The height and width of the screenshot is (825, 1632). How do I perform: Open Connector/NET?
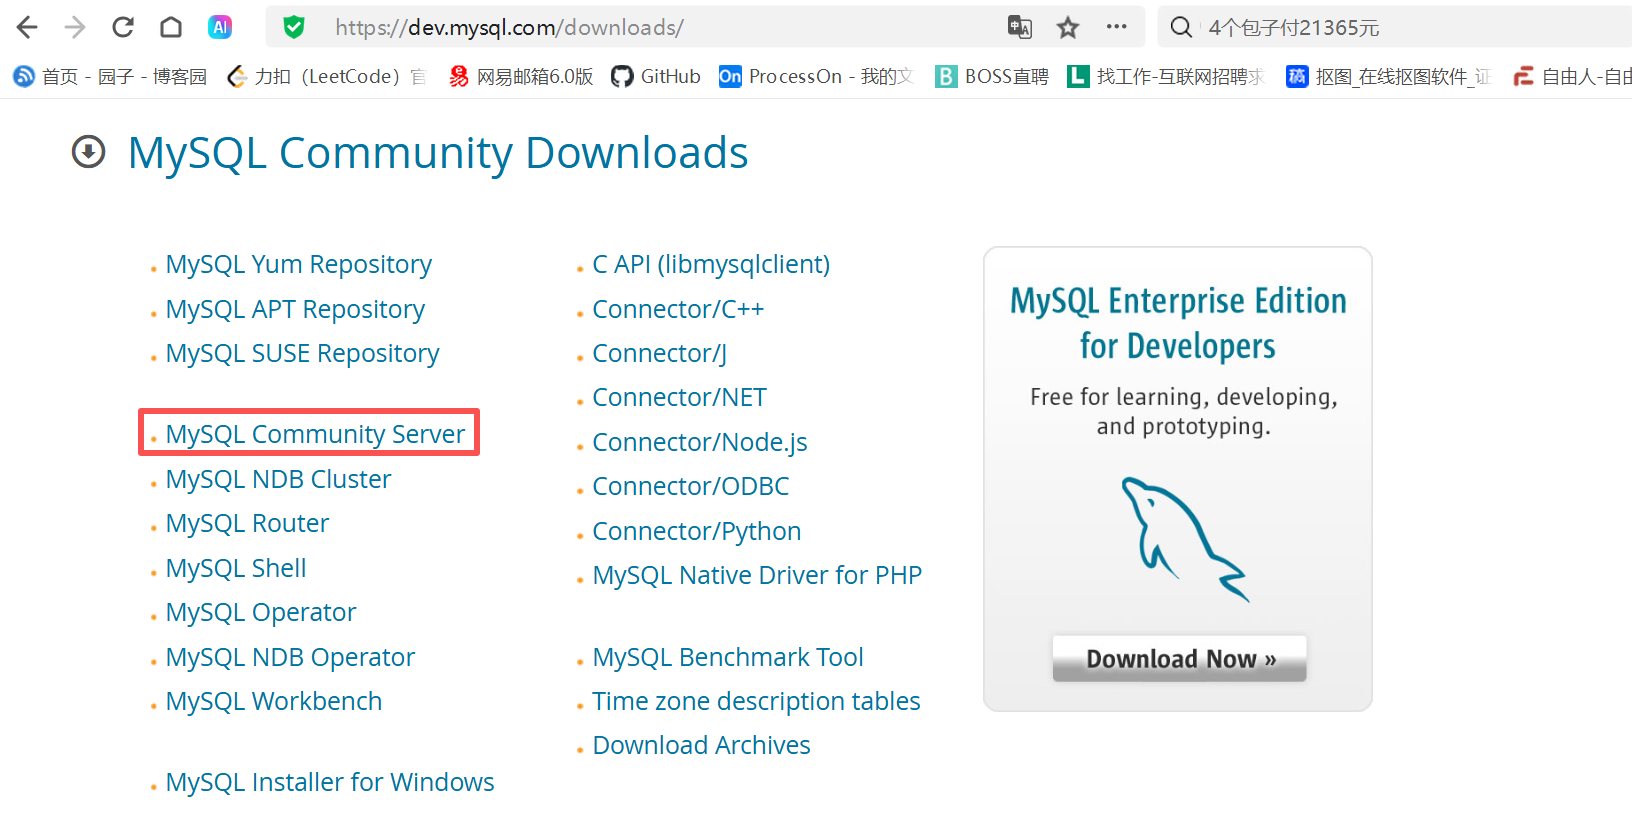(x=680, y=397)
